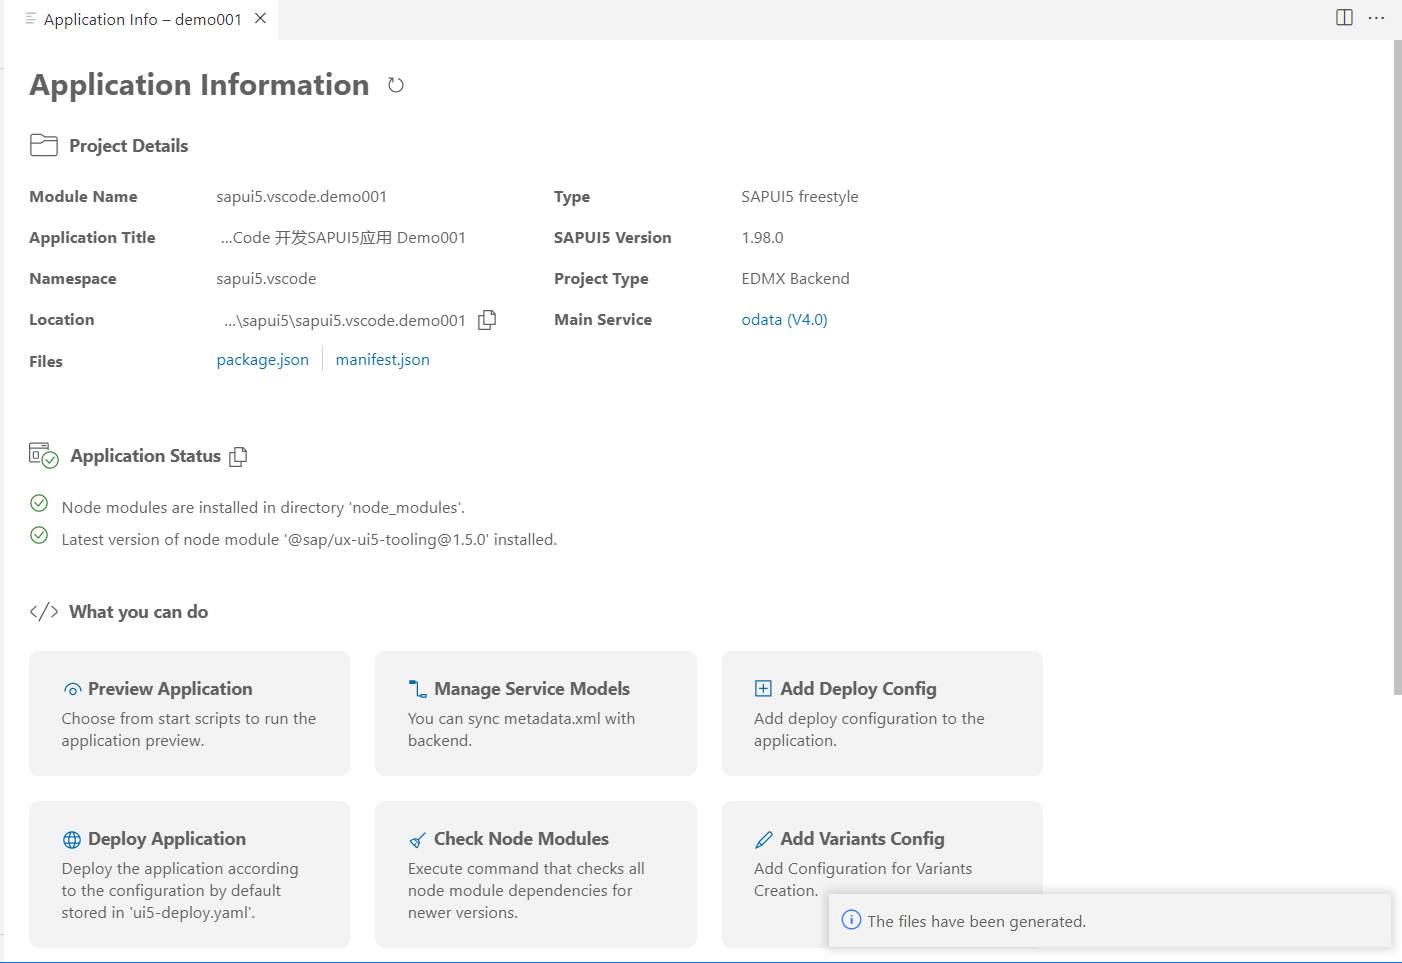The height and width of the screenshot is (963, 1402).
Task: Click the Add Deploy Config plus icon
Action: click(x=763, y=688)
